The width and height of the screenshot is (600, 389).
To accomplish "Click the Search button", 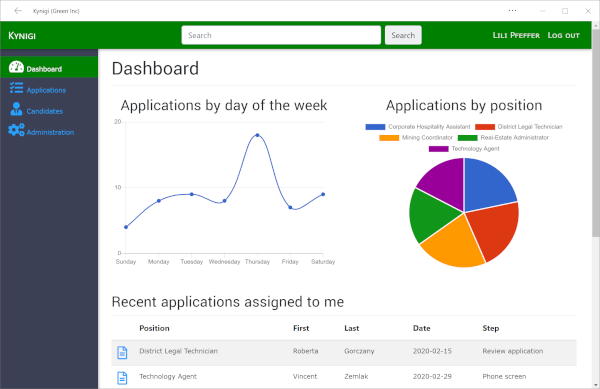I will click(403, 35).
